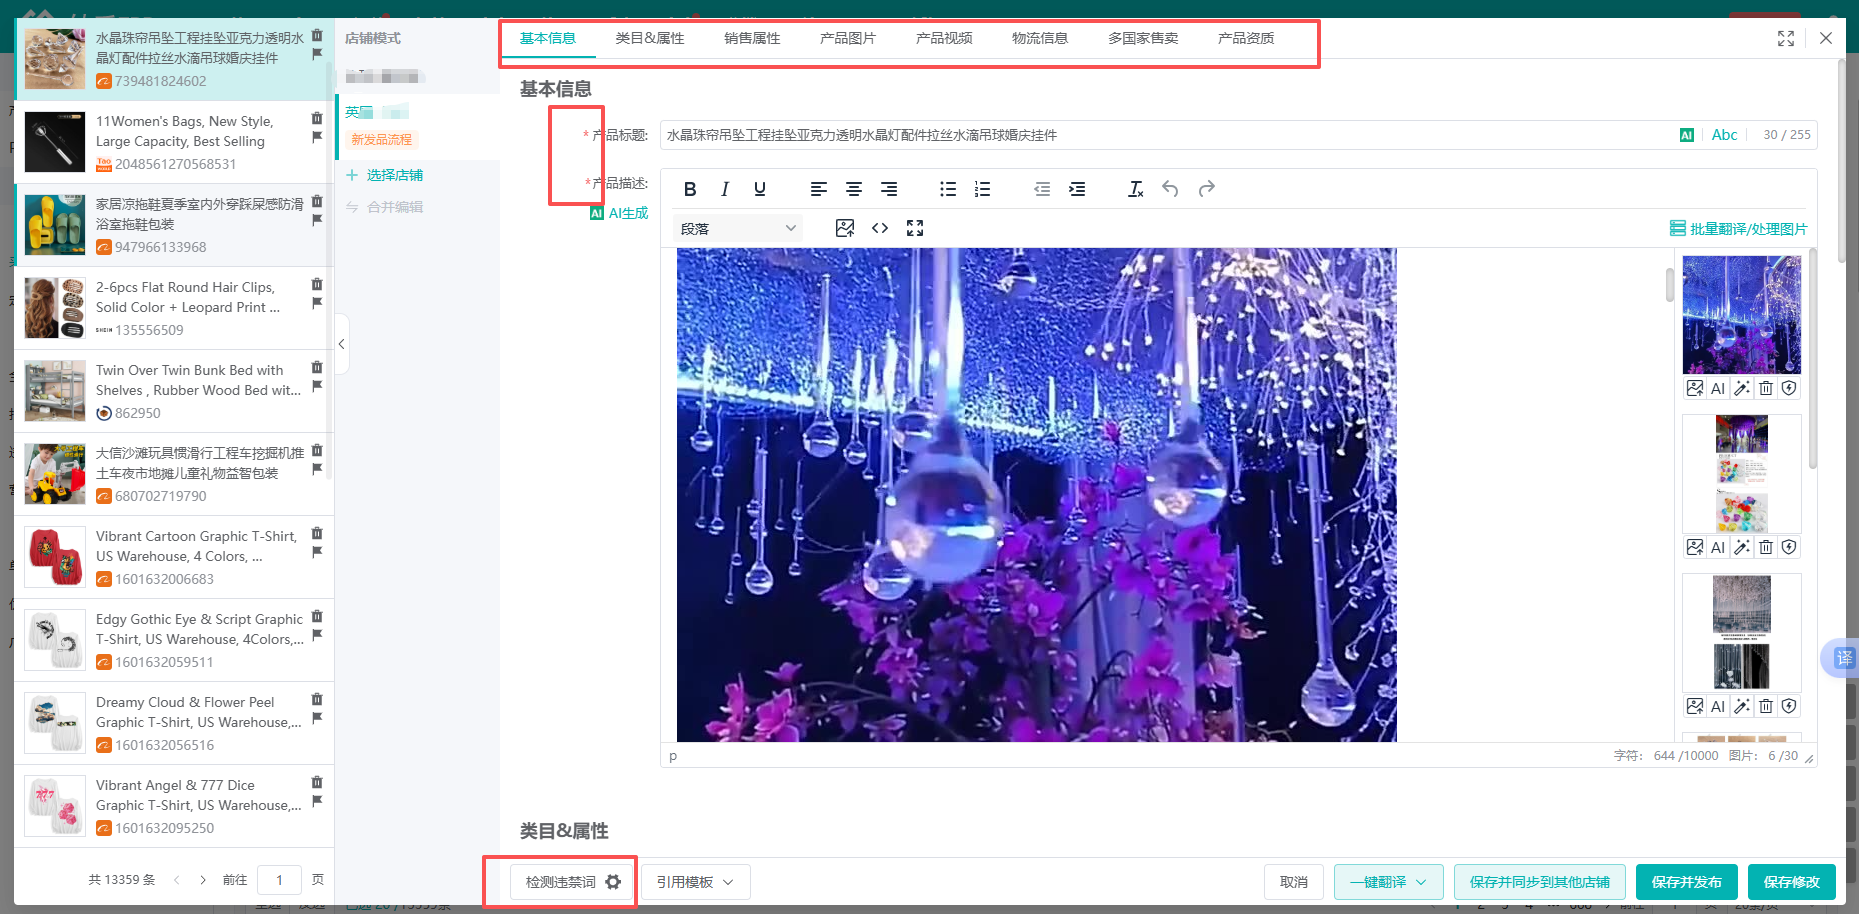Viewport: 1859px width, 914px height.
Task: Click the 检测违禁词 prohibited words check button
Action: point(560,881)
